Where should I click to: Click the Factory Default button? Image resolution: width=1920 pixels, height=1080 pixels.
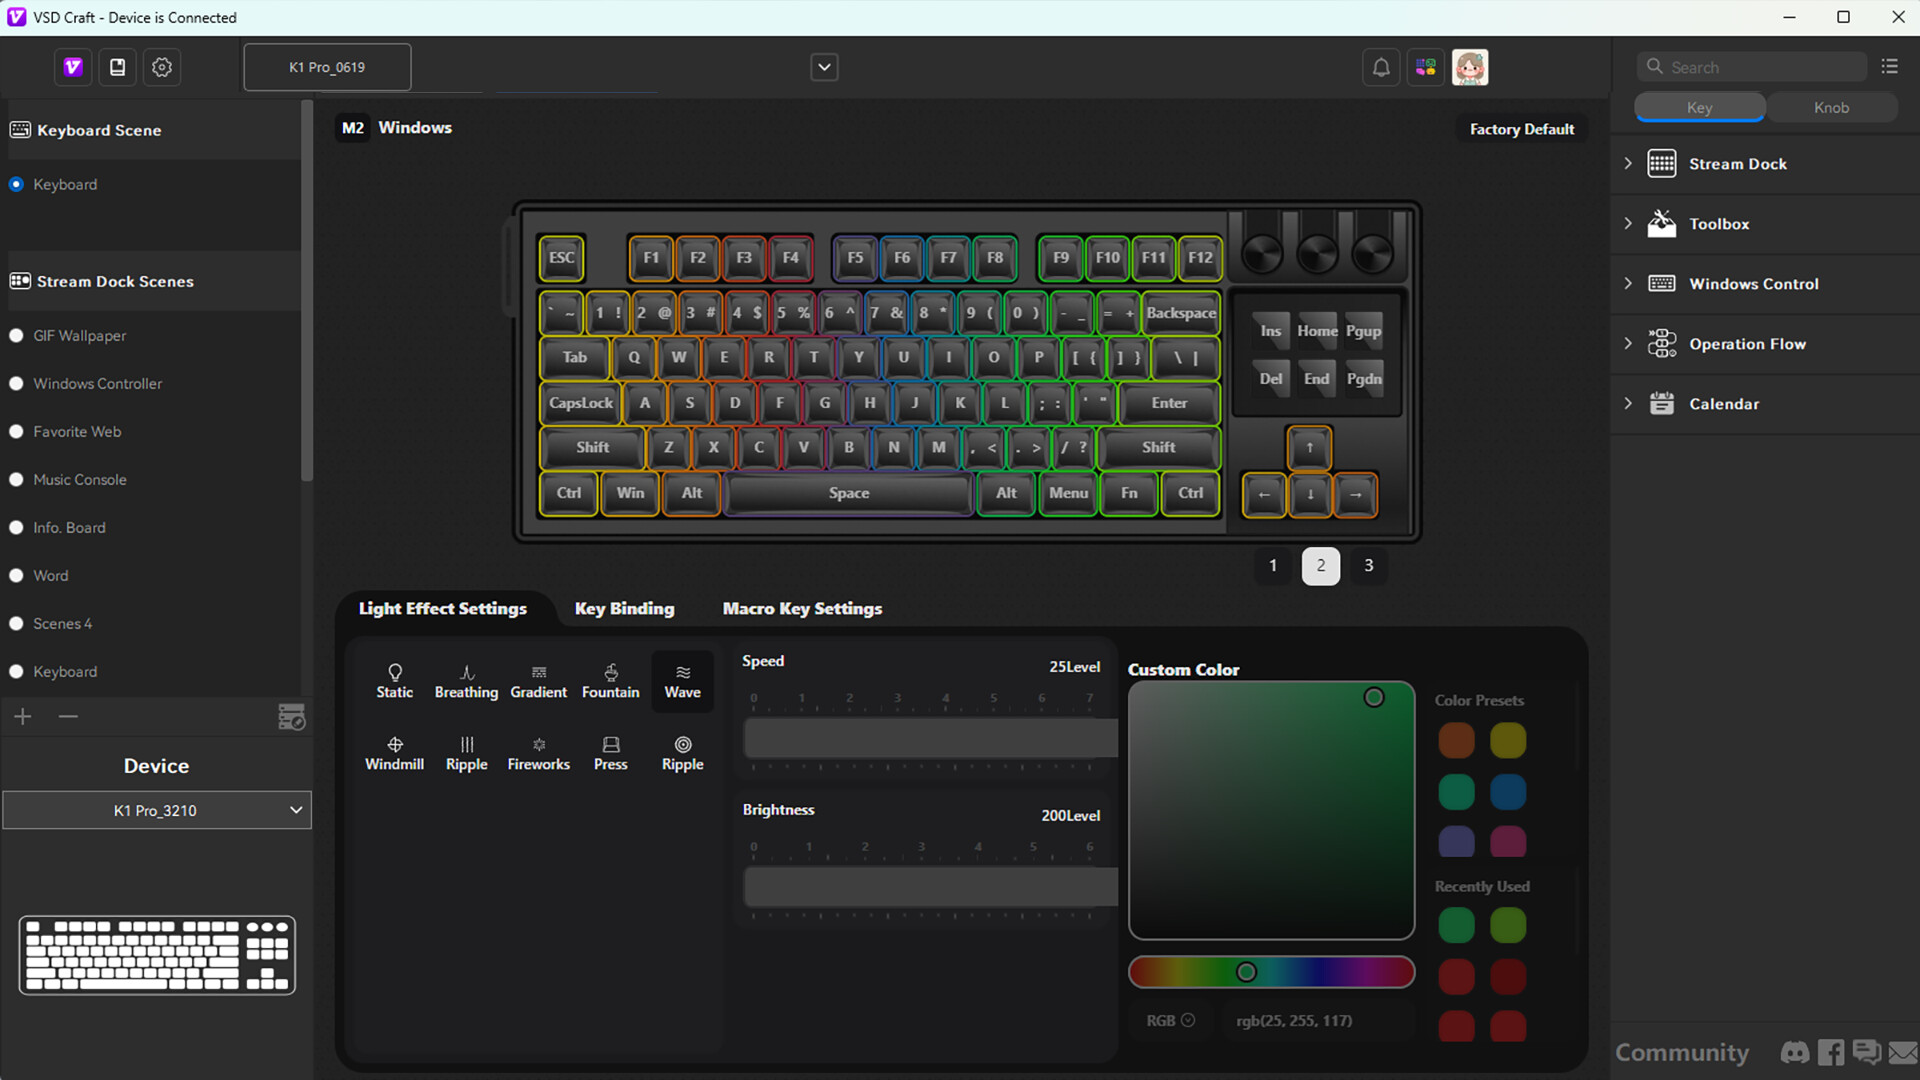point(1521,129)
